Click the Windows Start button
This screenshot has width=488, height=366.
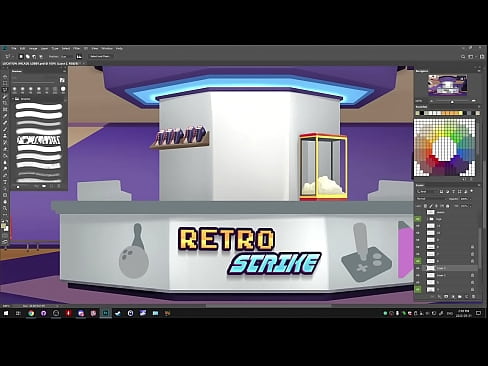tap(6, 313)
